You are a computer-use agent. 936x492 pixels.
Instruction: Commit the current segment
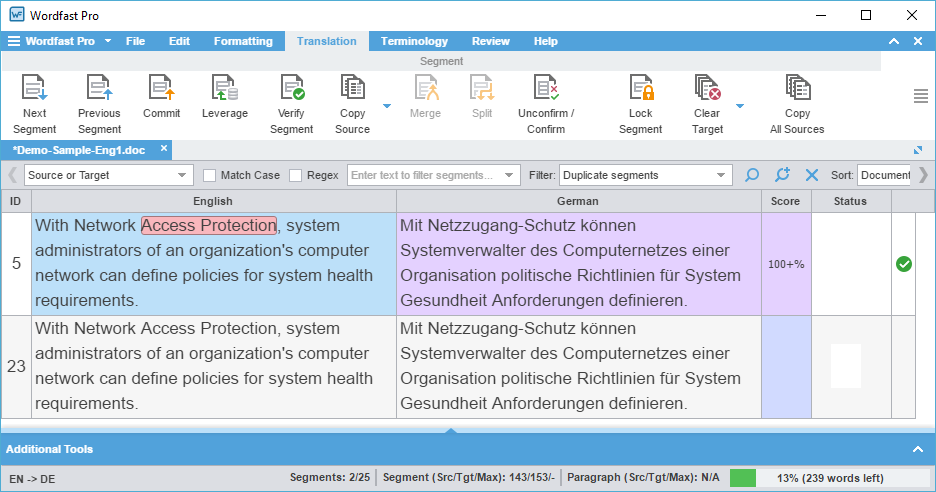pyautogui.click(x=161, y=97)
